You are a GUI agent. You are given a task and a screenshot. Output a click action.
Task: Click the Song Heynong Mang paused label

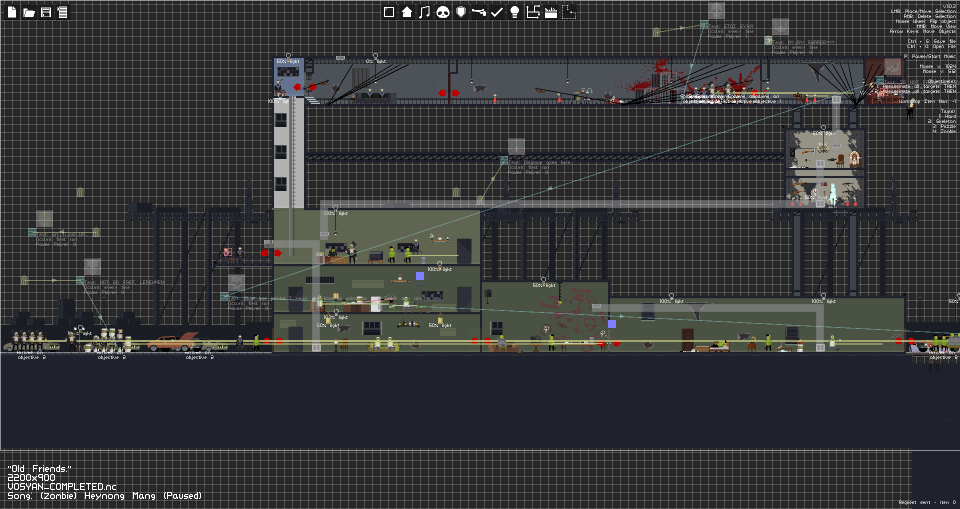click(x=104, y=496)
